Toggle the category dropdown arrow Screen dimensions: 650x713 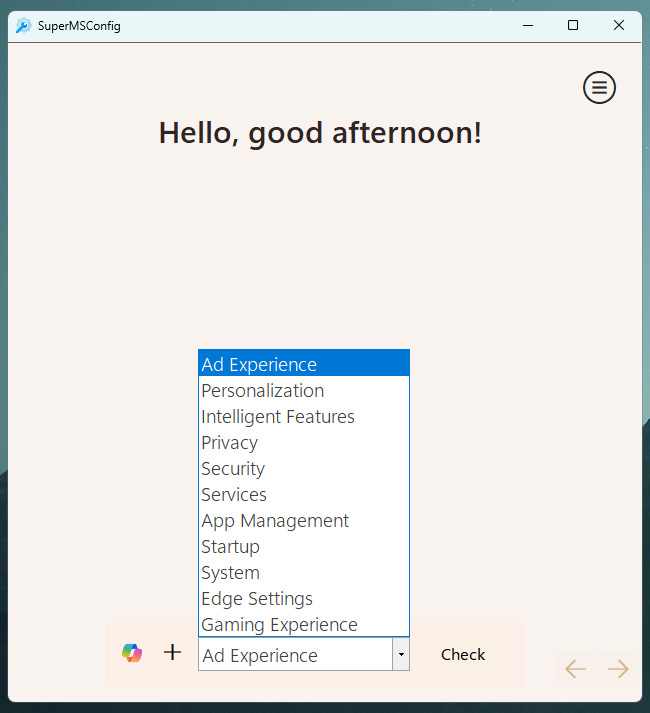[x=401, y=654]
